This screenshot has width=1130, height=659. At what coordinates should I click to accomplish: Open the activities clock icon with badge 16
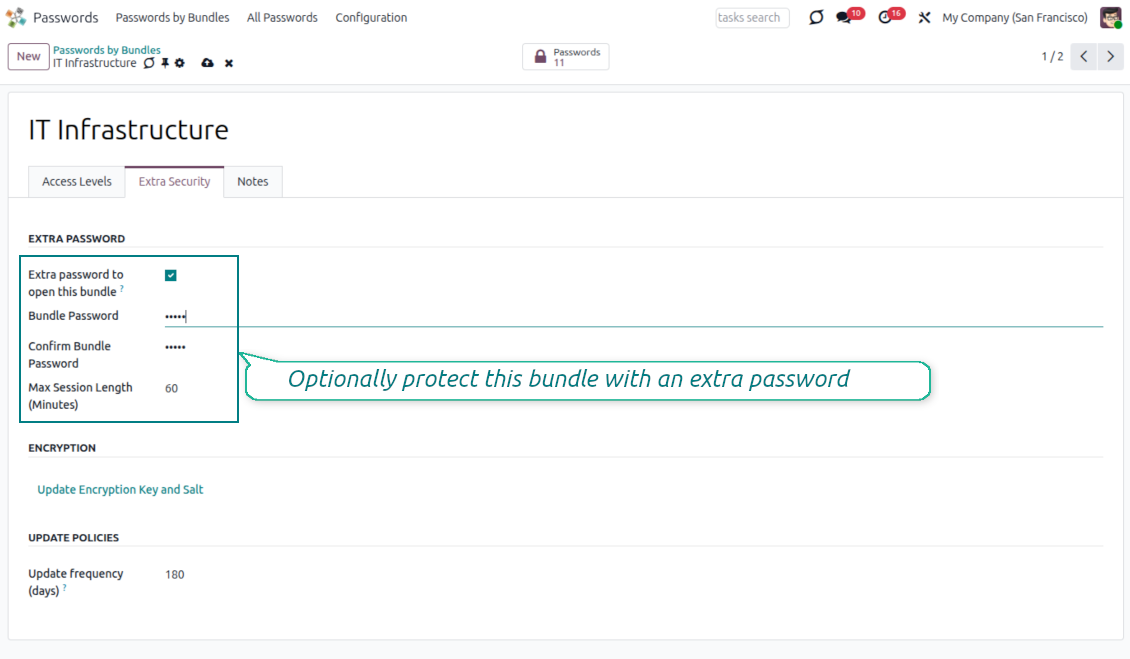click(885, 18)
